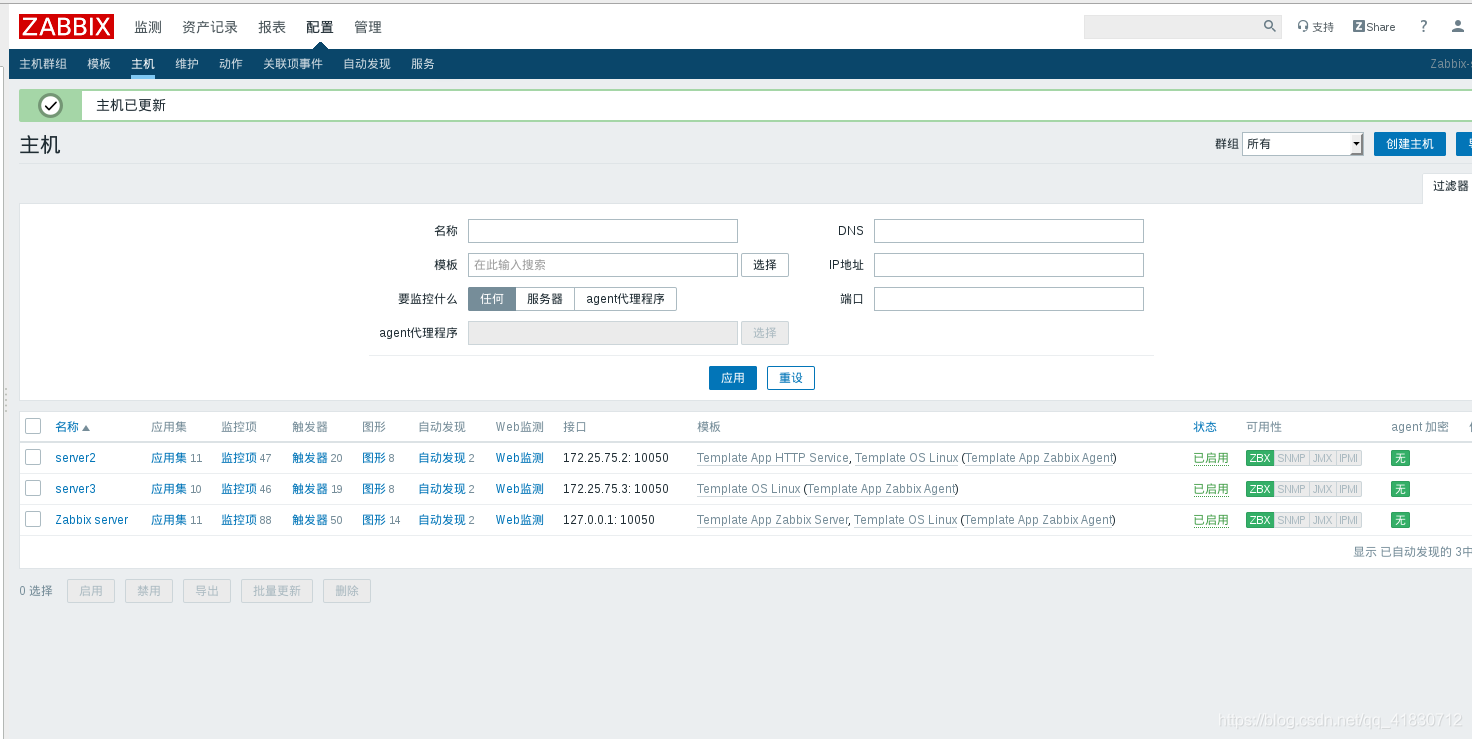Click 选择 button next to 模板 field
Image resolution: width=1472 pixels, height=739 pixels.
(765, 265)
